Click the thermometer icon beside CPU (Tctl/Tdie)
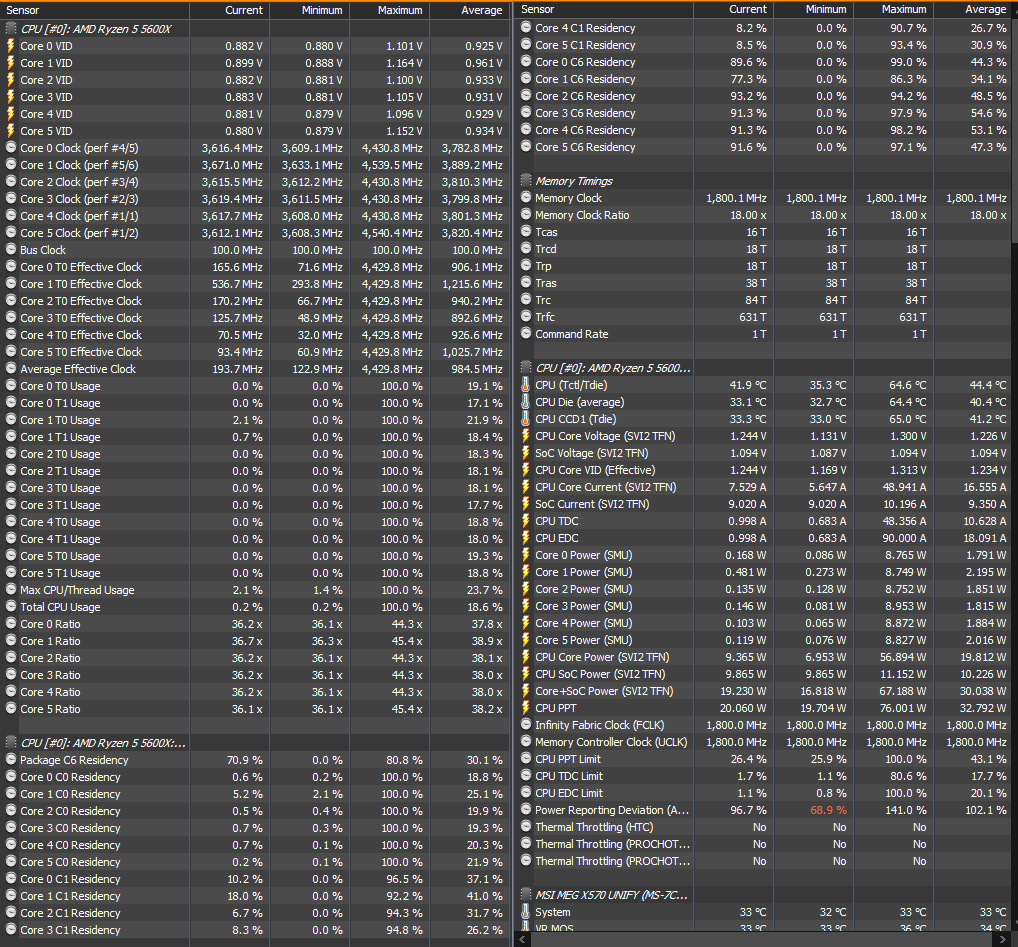1018x947 pixels. click(525, 384)
